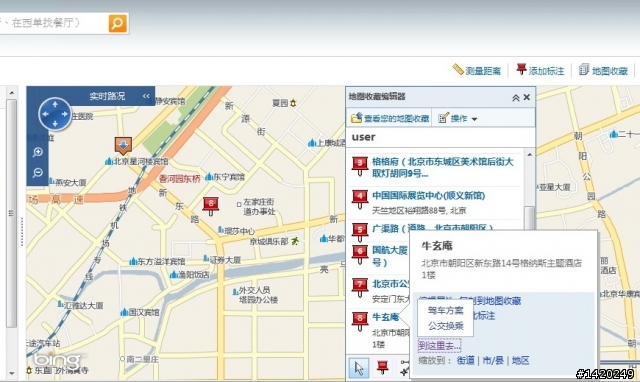The height and width of the screenshot is (382, 640).
Task: Click pushpin 8 icon in favorites list
Action: coord(360,322)
